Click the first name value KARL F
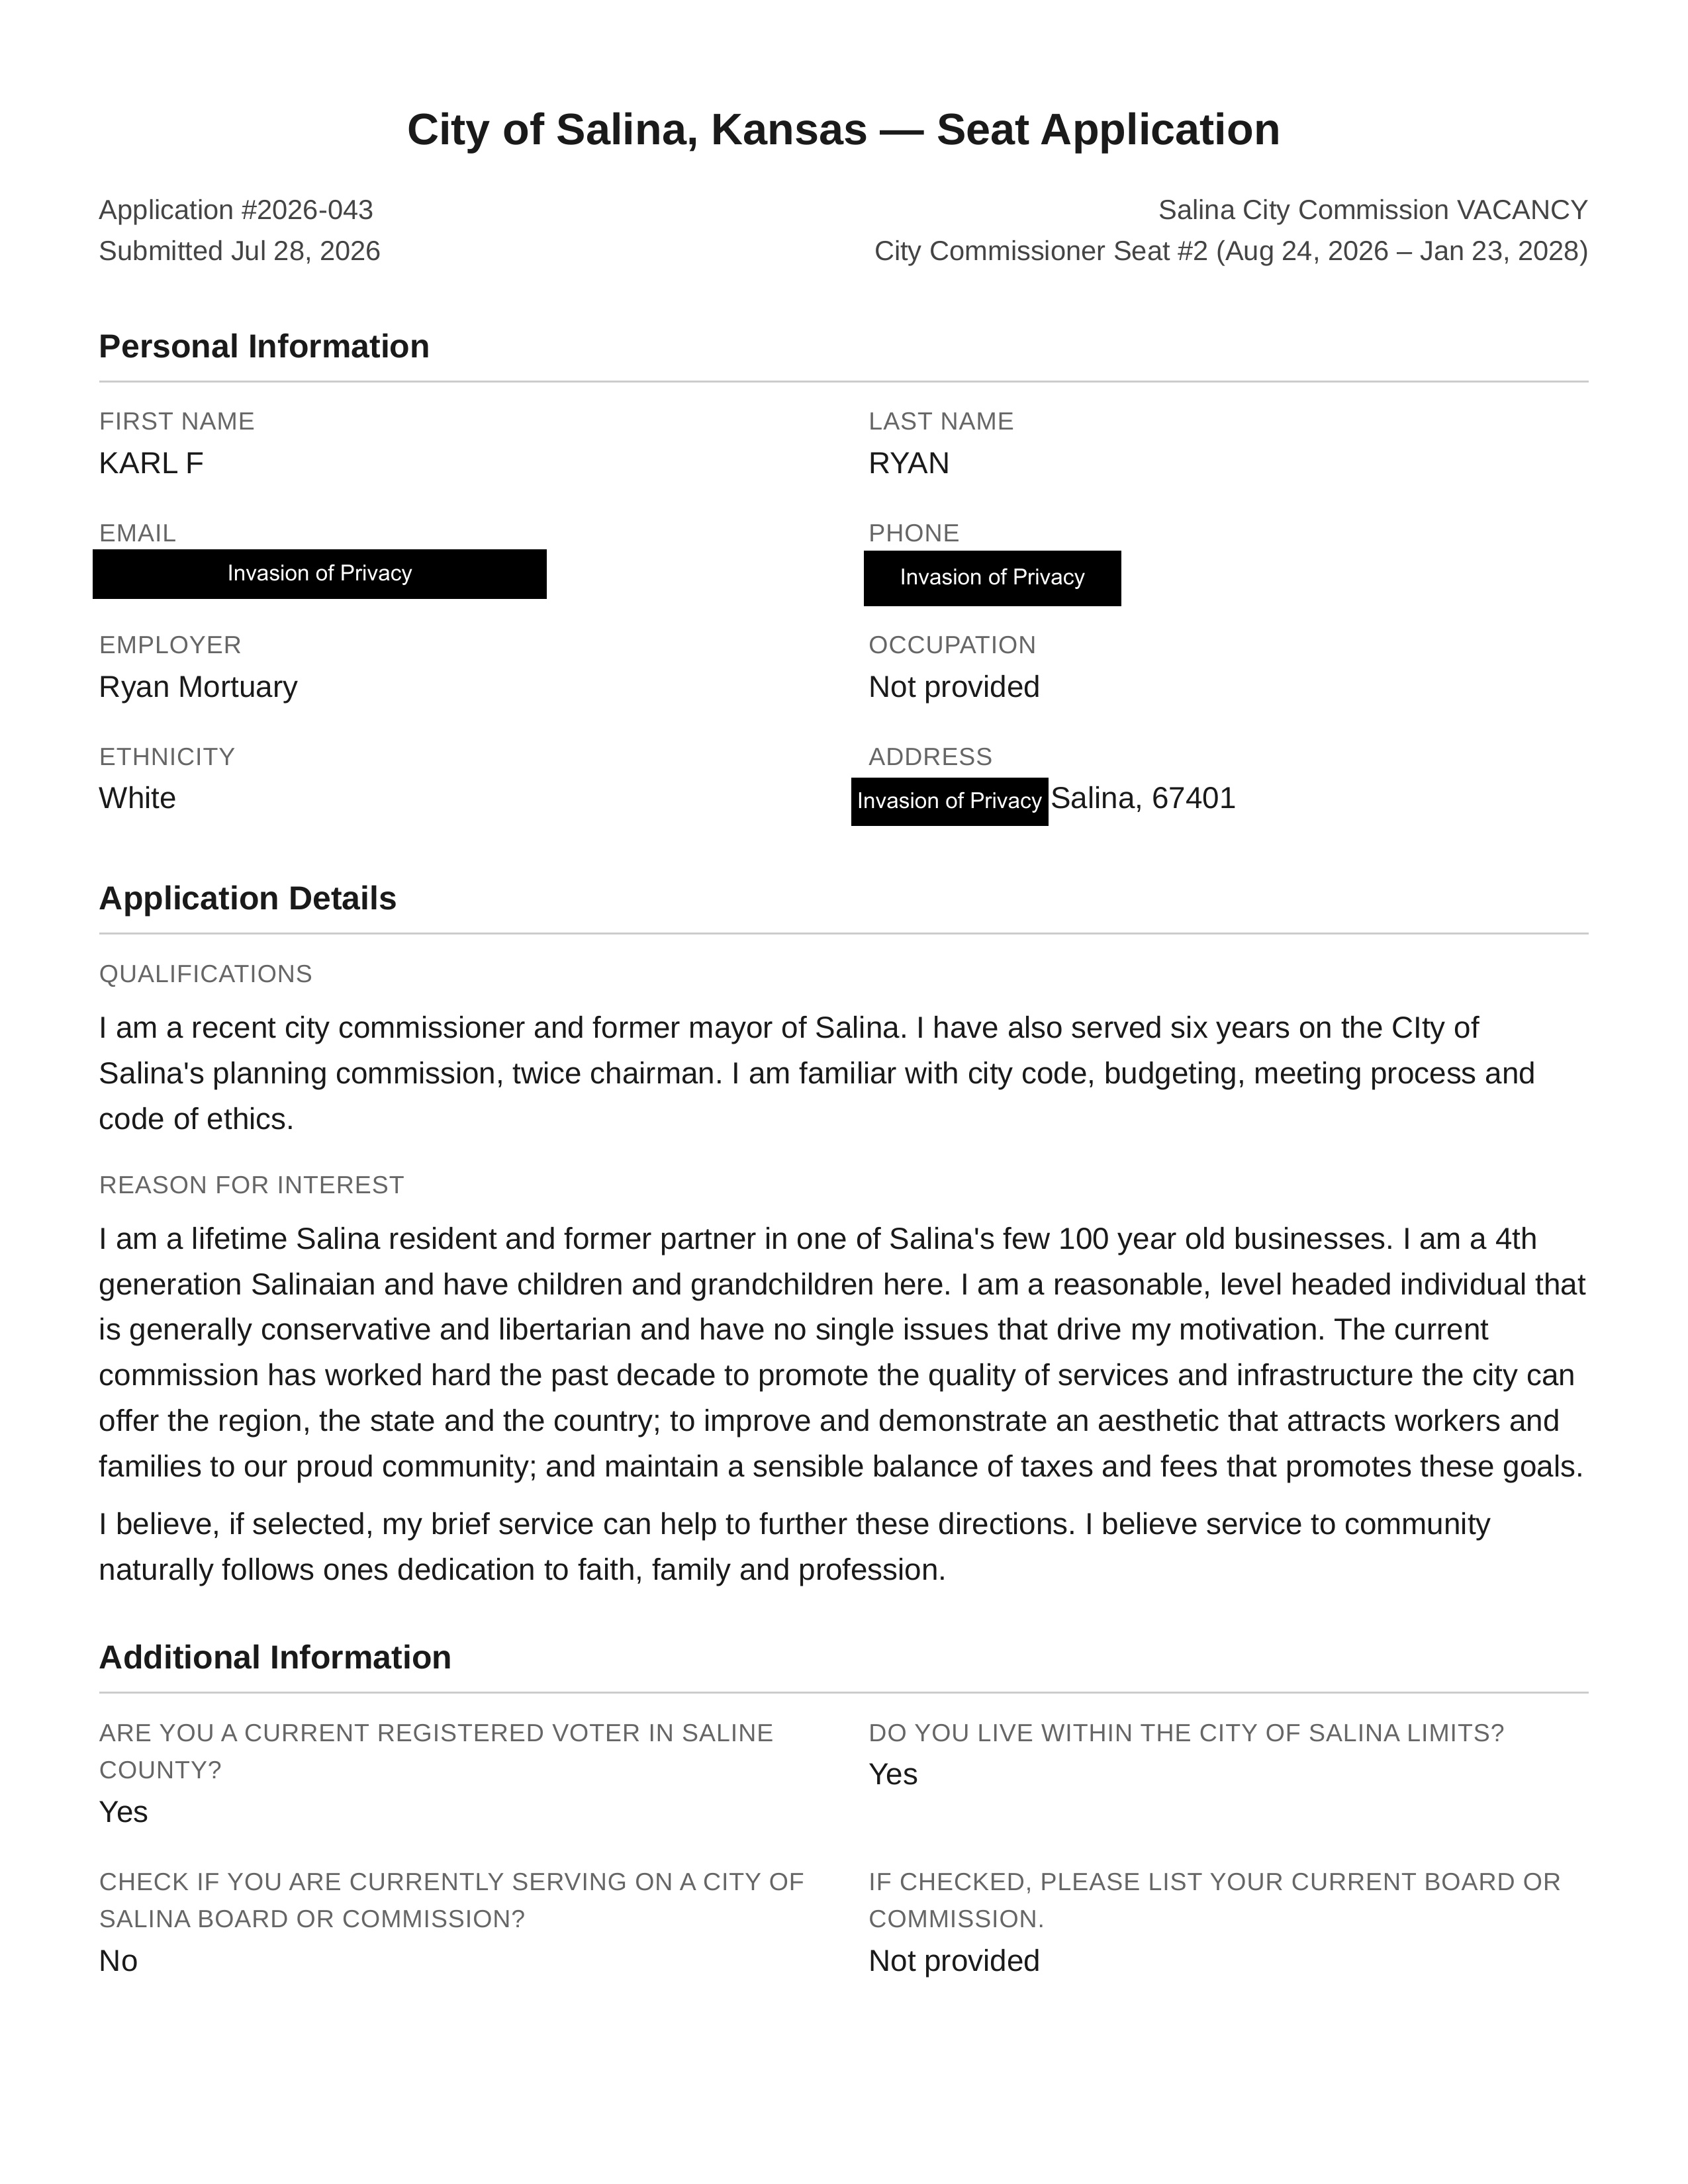Screen dimensions: 1688x2184 point(151,463)
